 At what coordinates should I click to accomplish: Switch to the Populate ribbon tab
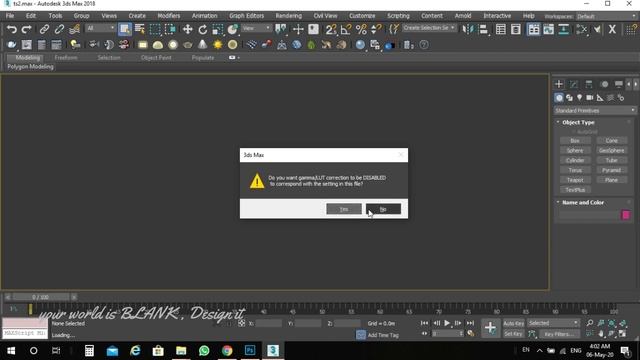click(x=203, y=58)
